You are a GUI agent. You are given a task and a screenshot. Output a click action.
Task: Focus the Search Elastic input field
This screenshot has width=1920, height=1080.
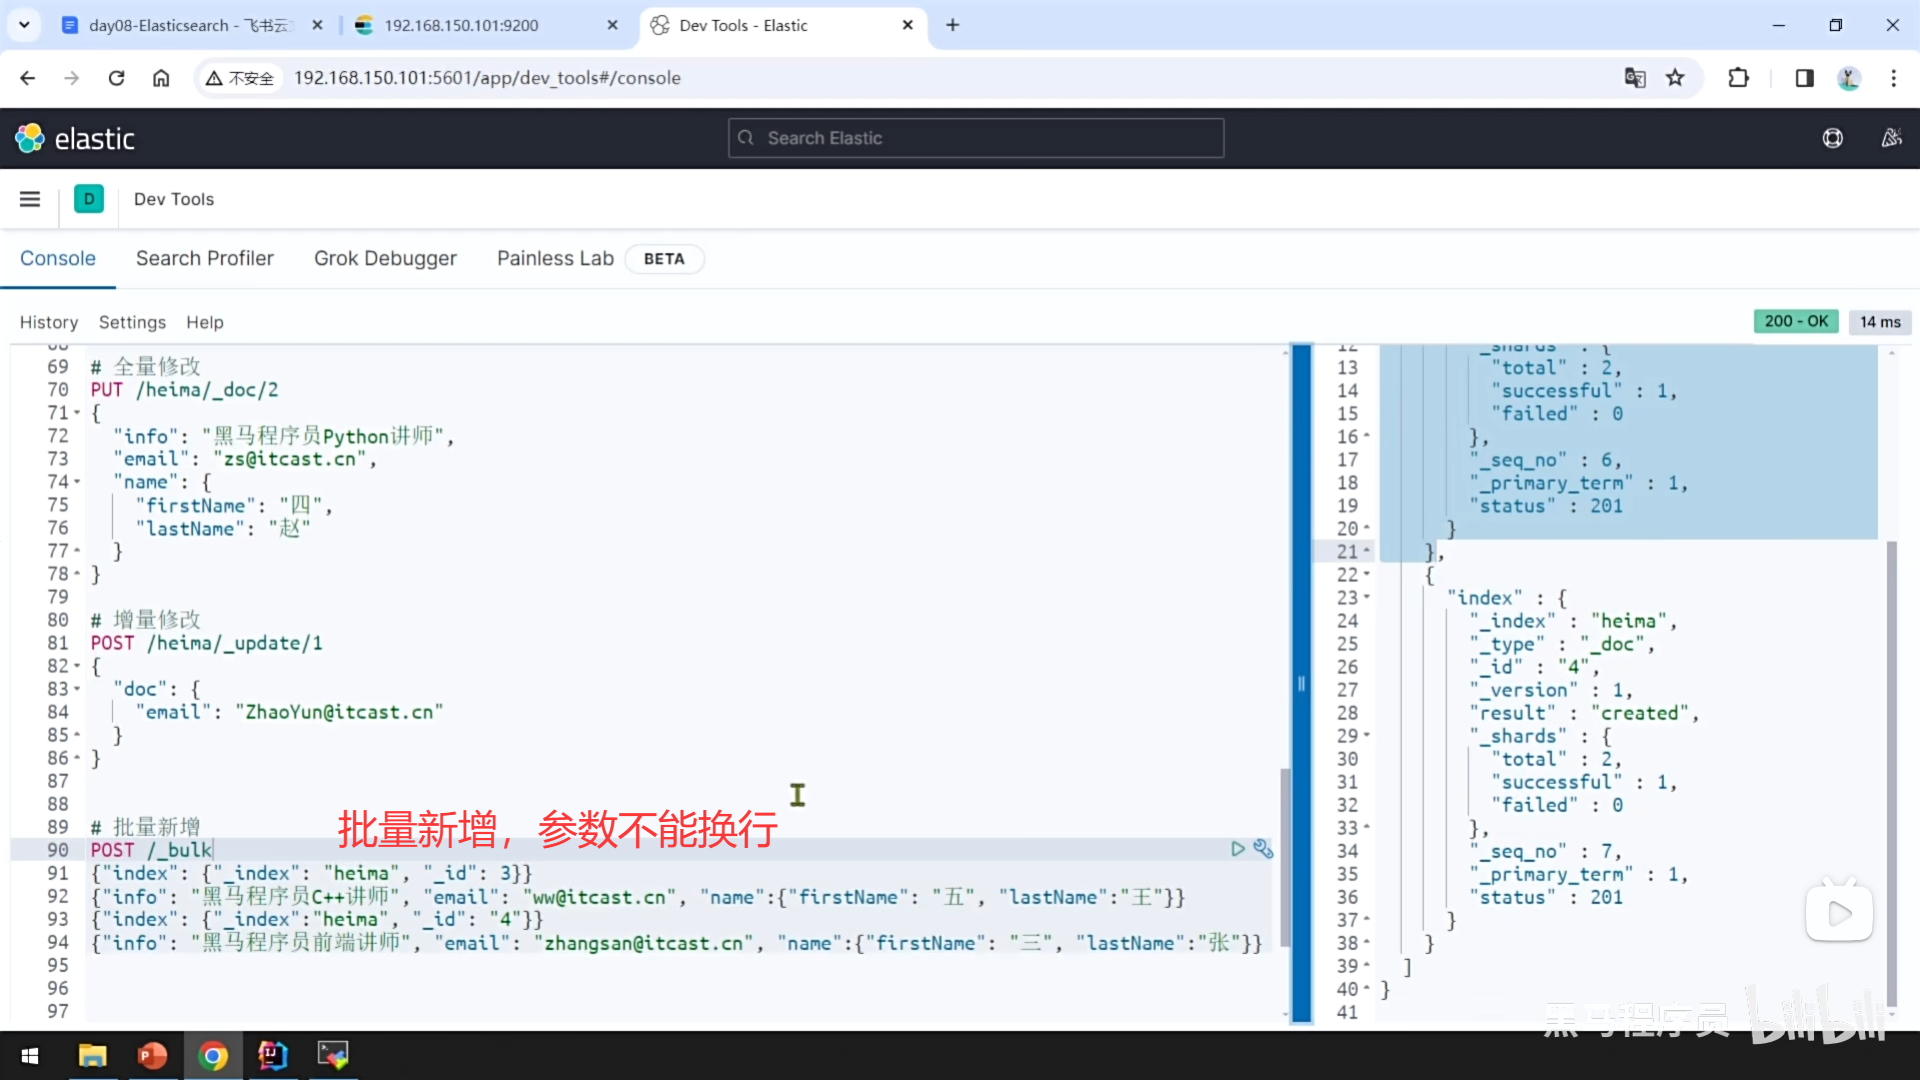pyautogui.click(x=975, y=138)
